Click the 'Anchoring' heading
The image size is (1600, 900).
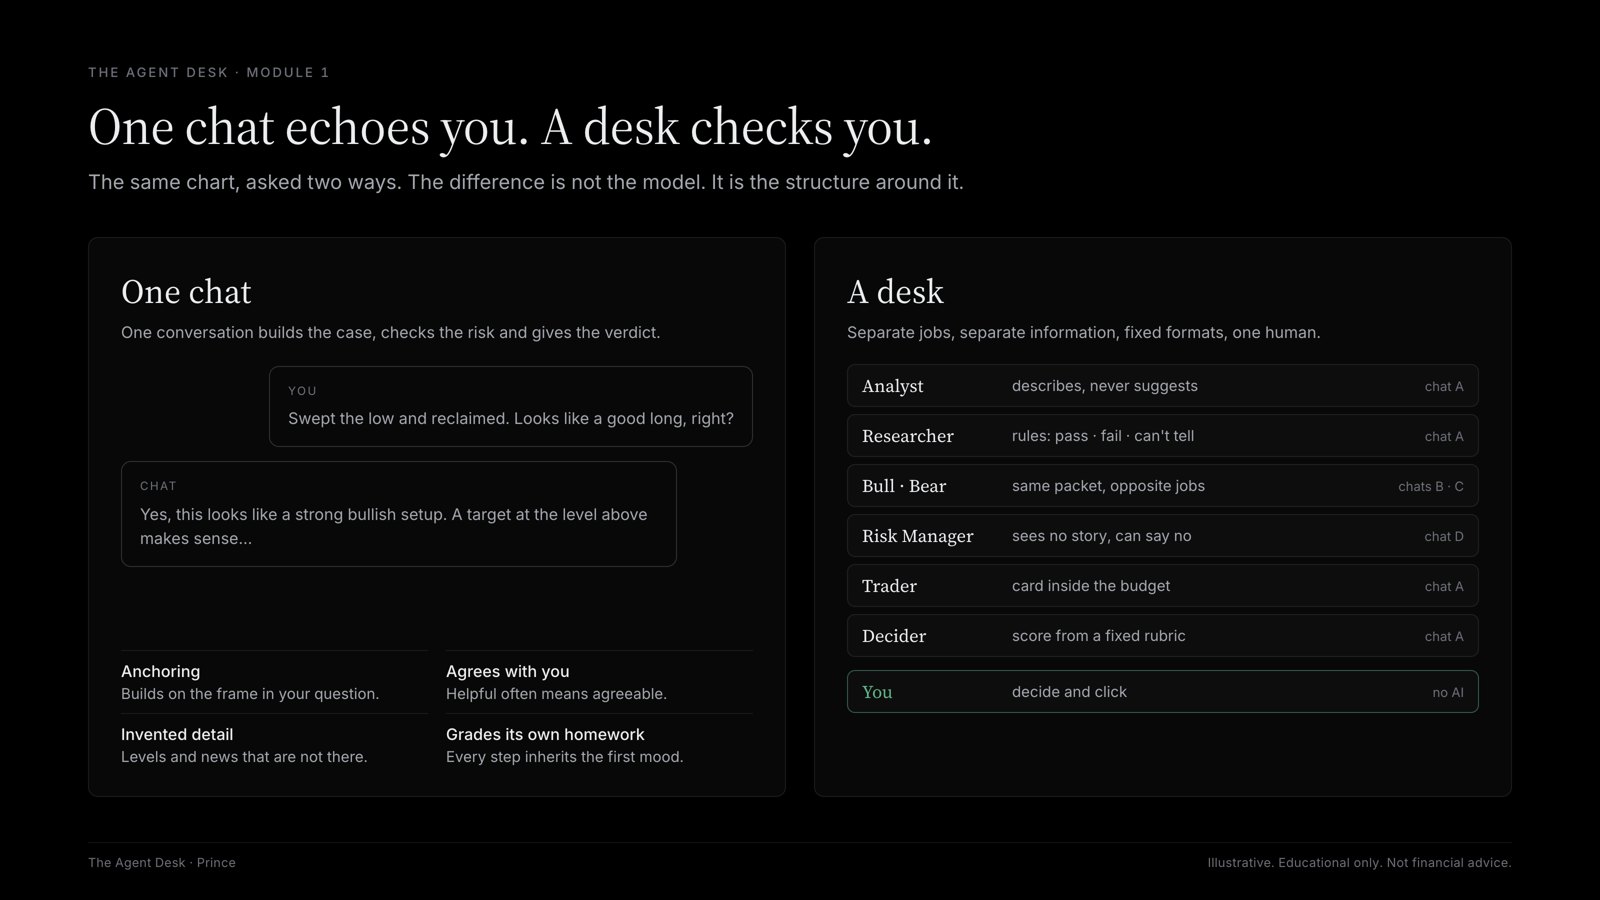160,671
